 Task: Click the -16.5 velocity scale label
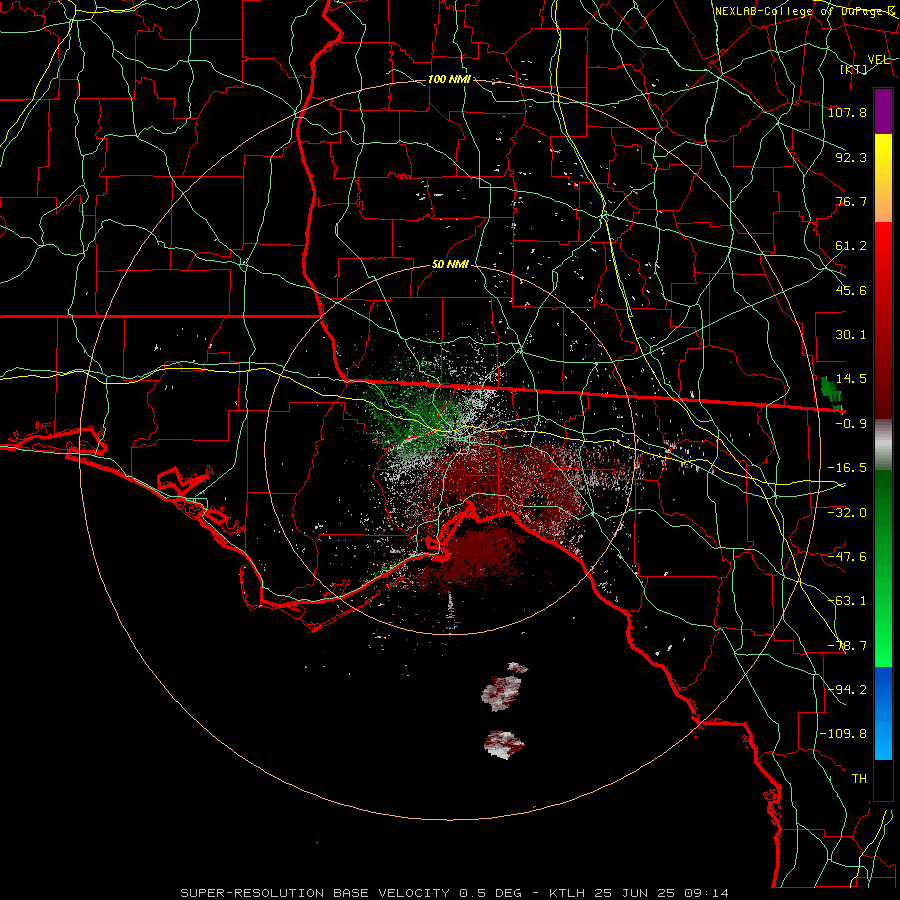point(847,468)
